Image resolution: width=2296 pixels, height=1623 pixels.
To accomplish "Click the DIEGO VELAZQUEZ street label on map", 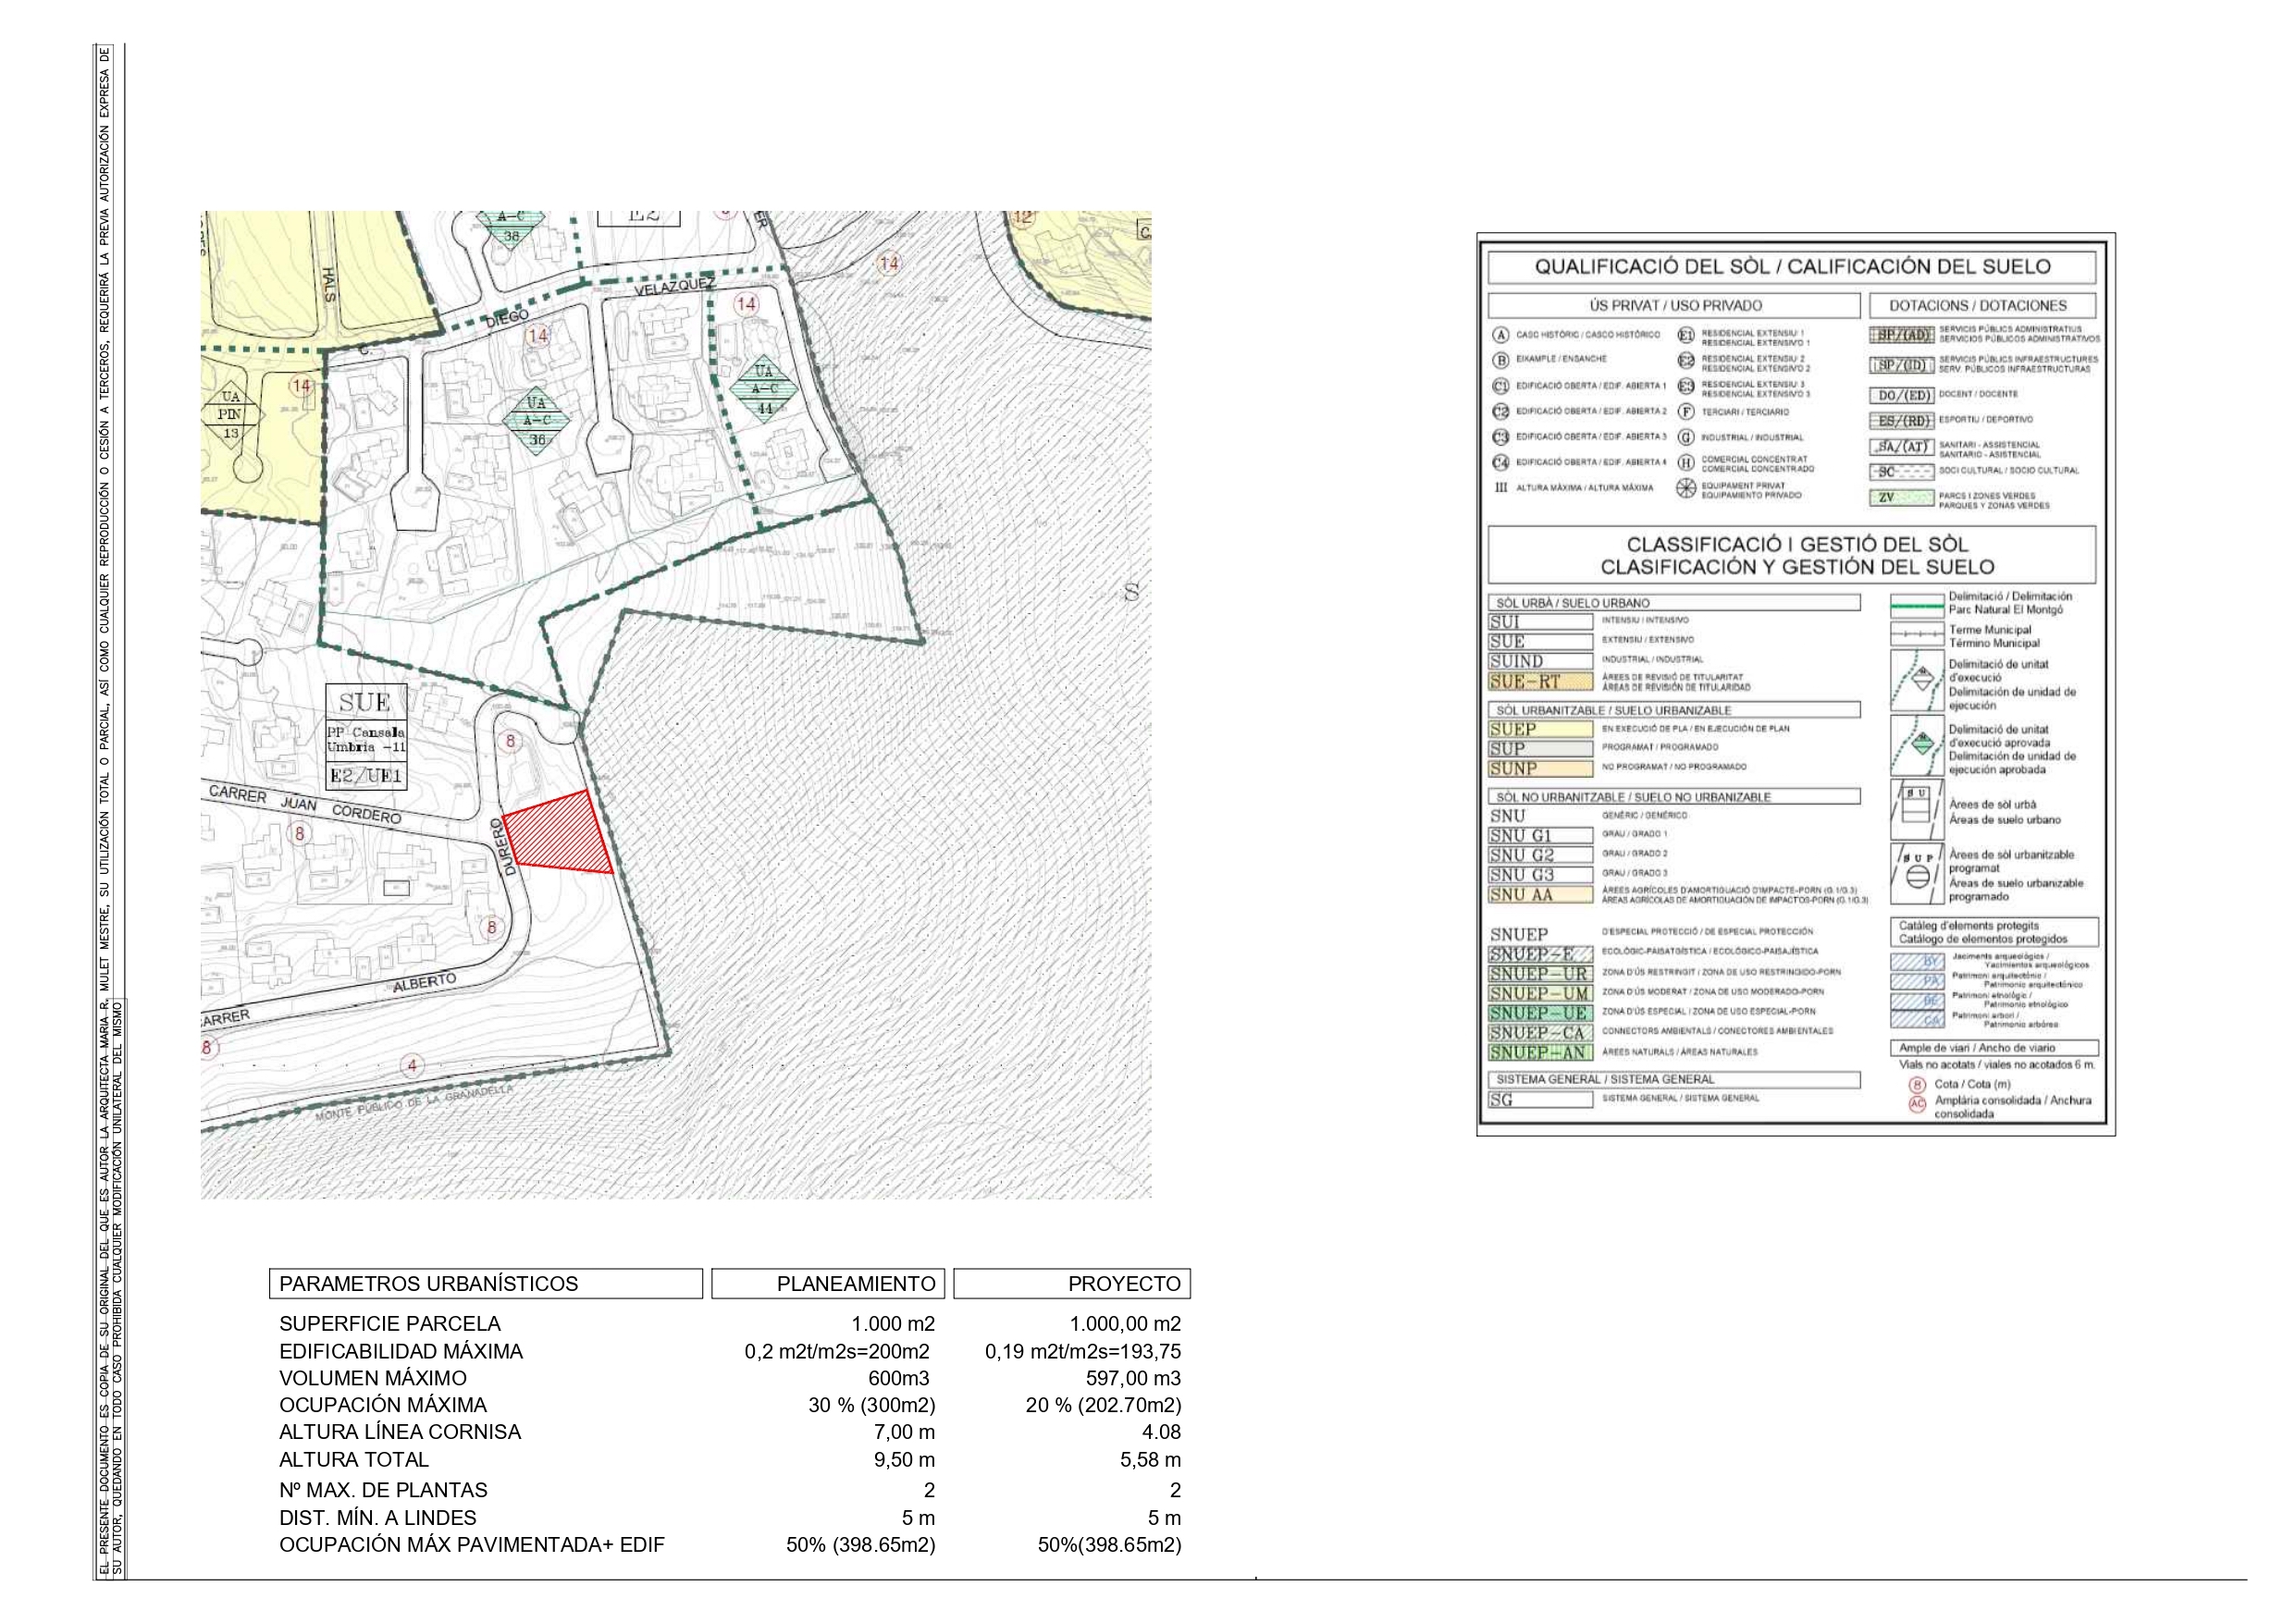I will pyautogui.click(x=601, y=303).
